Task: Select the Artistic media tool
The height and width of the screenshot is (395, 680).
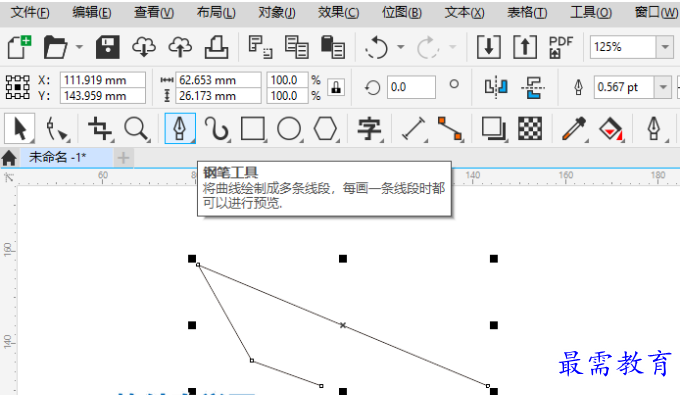Action: pos(217,129)
